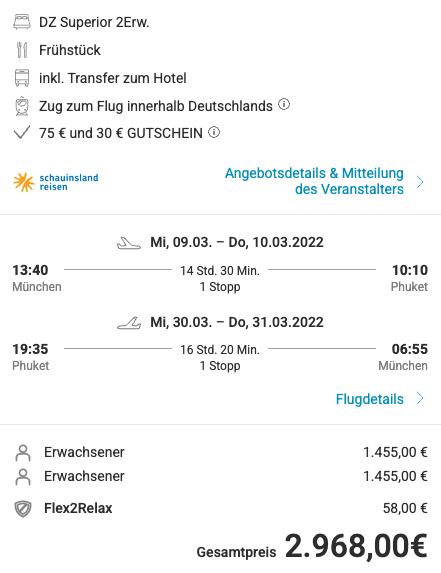Open info icon beside GUTSCHEIN text
Viewport: 441px width, 573px height.
(x=214, y=132)
